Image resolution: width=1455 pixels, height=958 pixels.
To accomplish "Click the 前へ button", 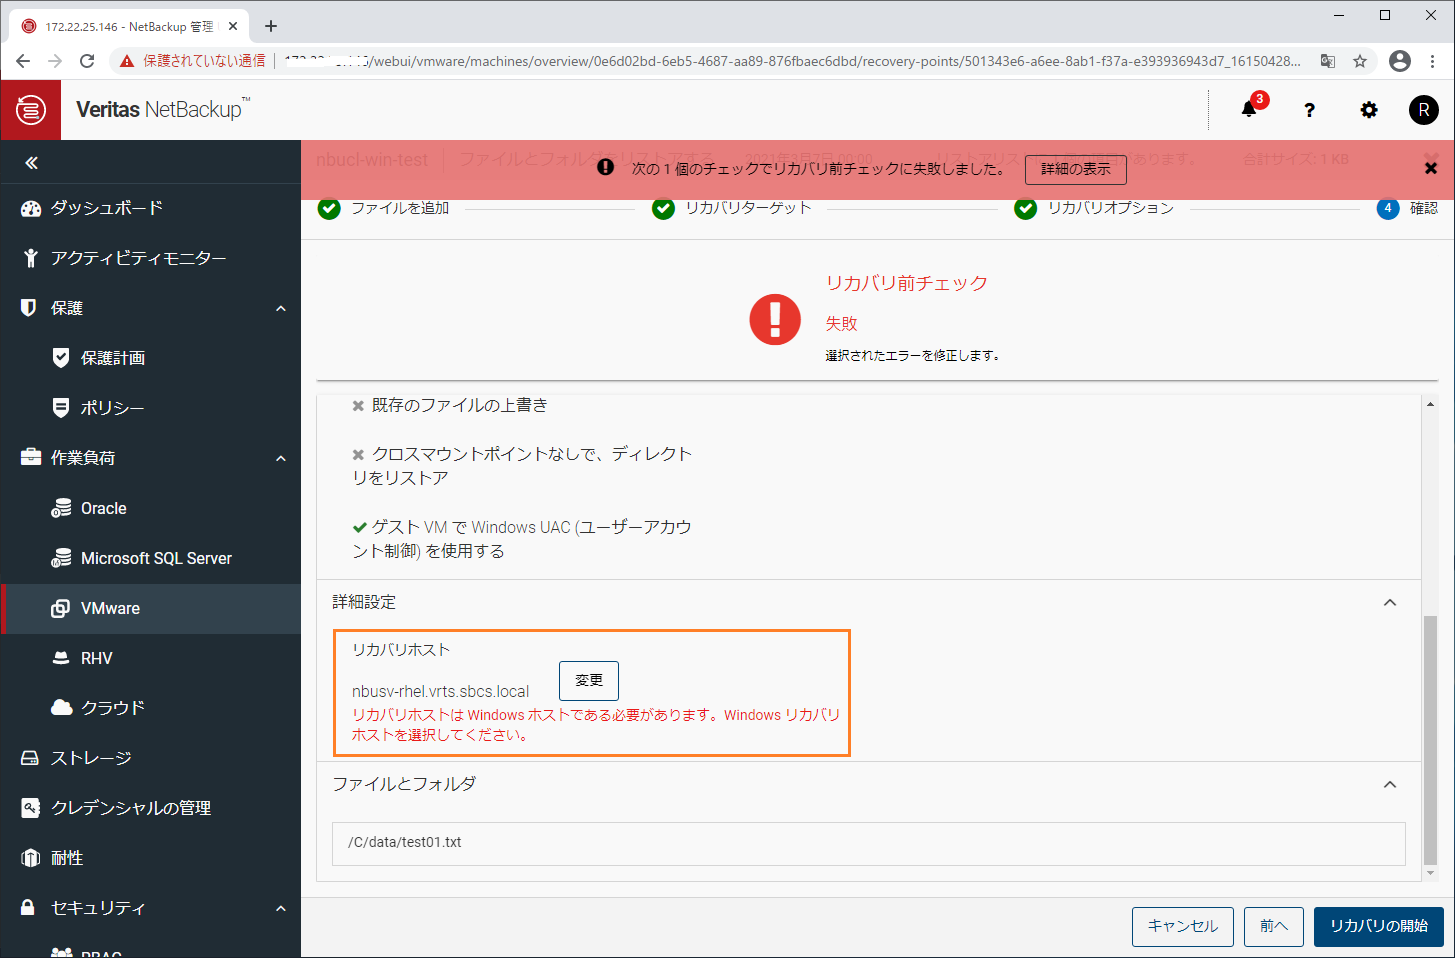I will (x=1274, y=926).
